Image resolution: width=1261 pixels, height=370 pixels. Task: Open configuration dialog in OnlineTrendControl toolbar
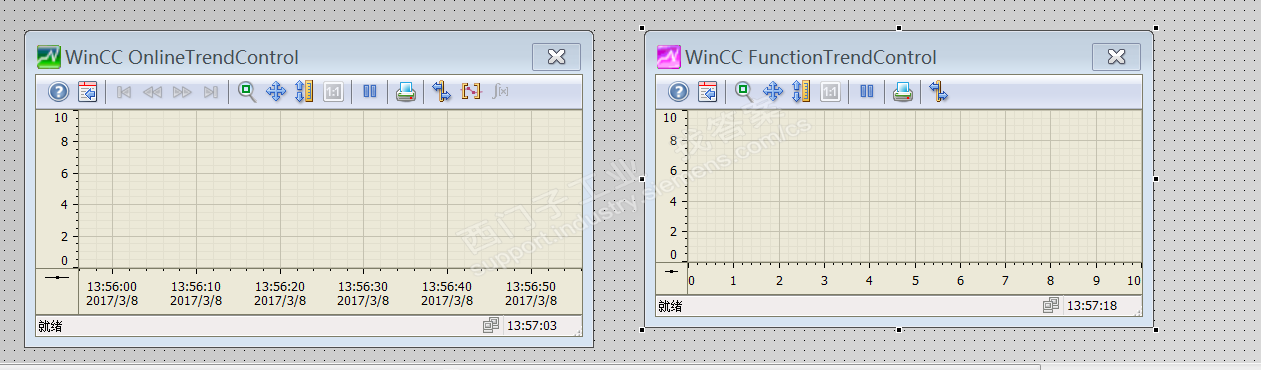pyautogui.click(x=88, y=92)
